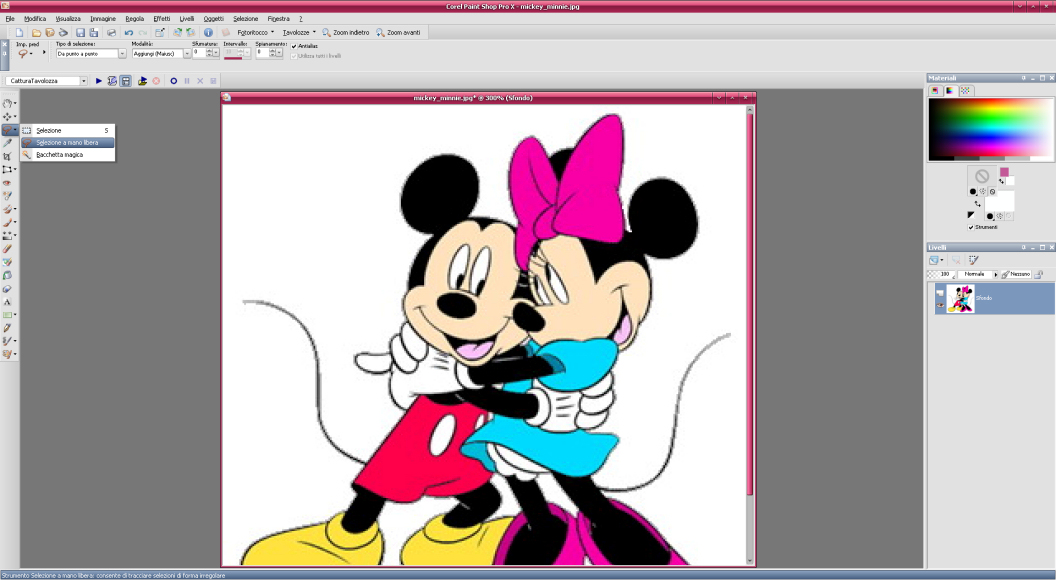1056x580 pixels.
Task: Set foreground material to transparent button
Action: click(x=992, y=191)
